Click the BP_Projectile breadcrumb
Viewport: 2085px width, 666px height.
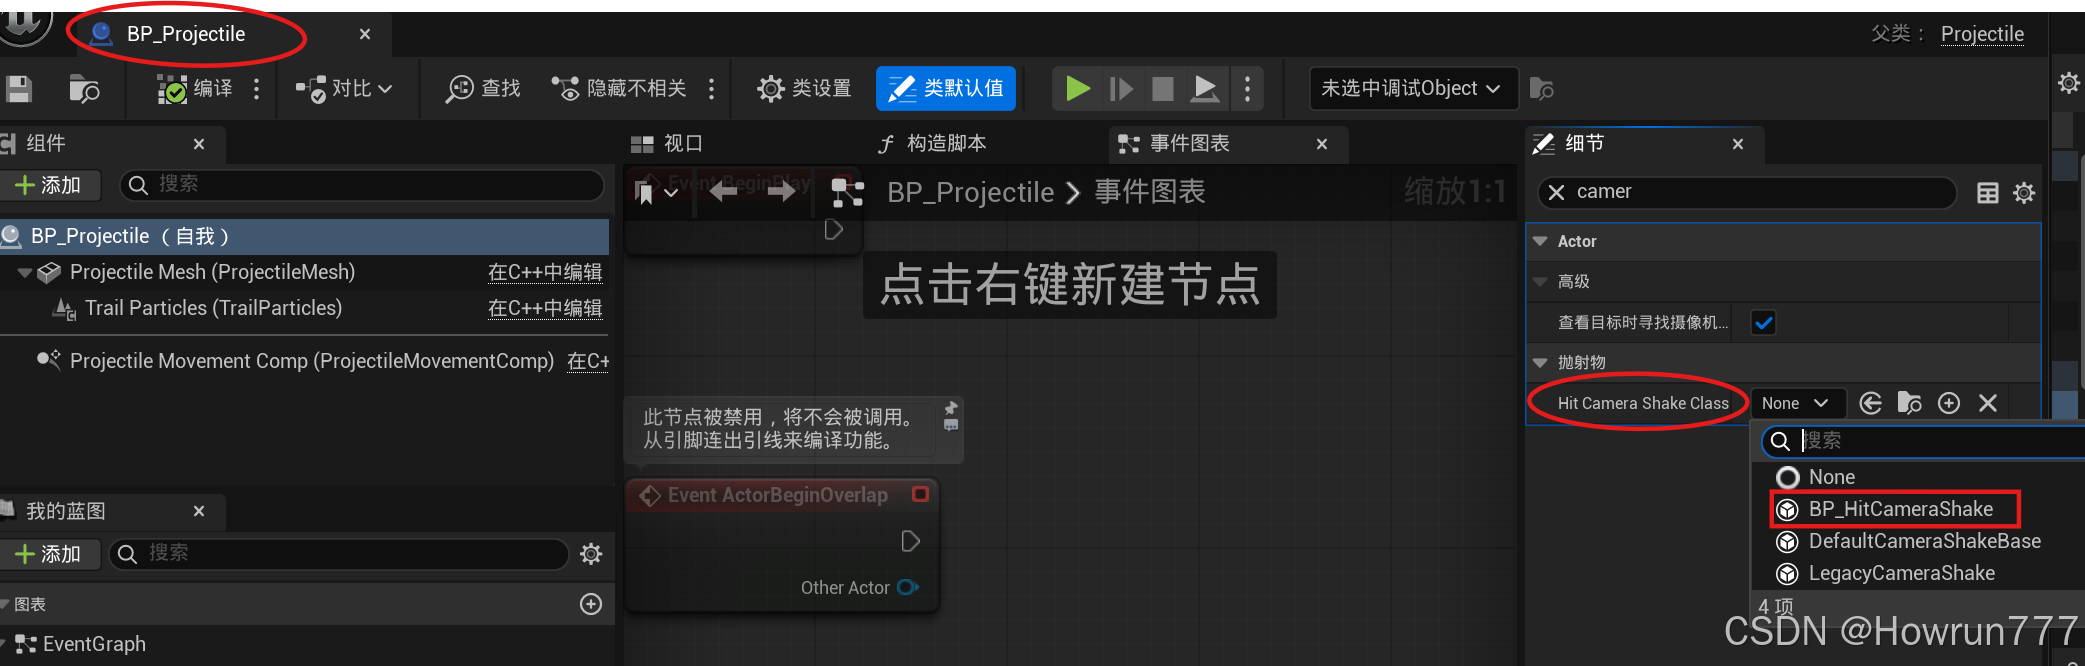[970, 192]
